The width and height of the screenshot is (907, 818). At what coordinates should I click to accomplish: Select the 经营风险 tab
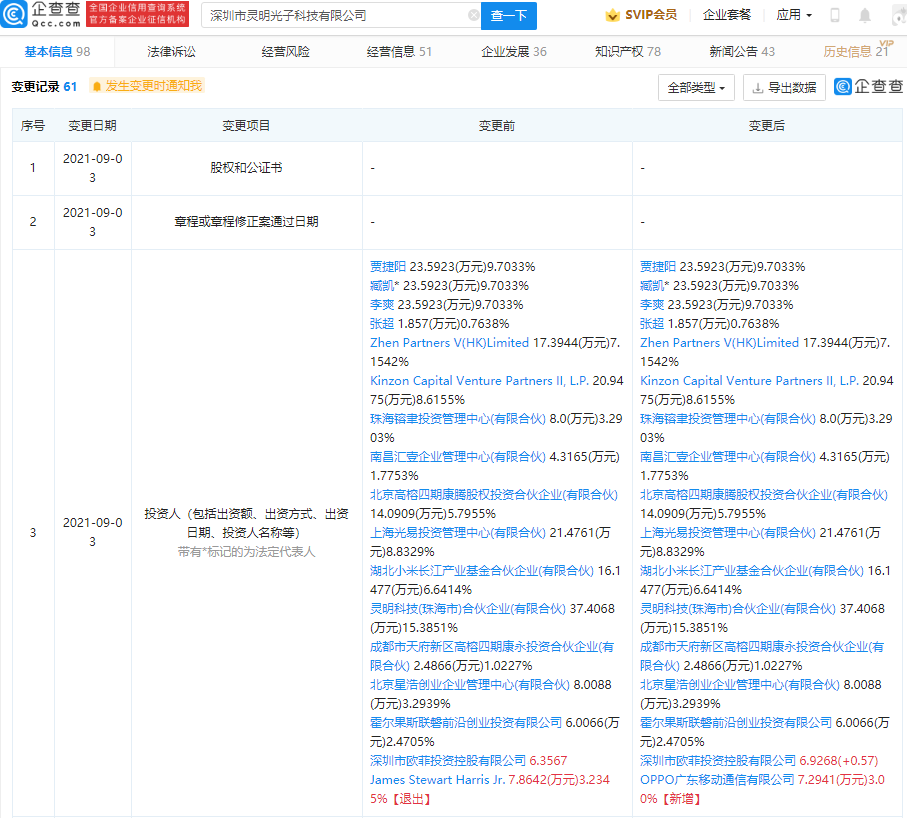pos(285,51)
